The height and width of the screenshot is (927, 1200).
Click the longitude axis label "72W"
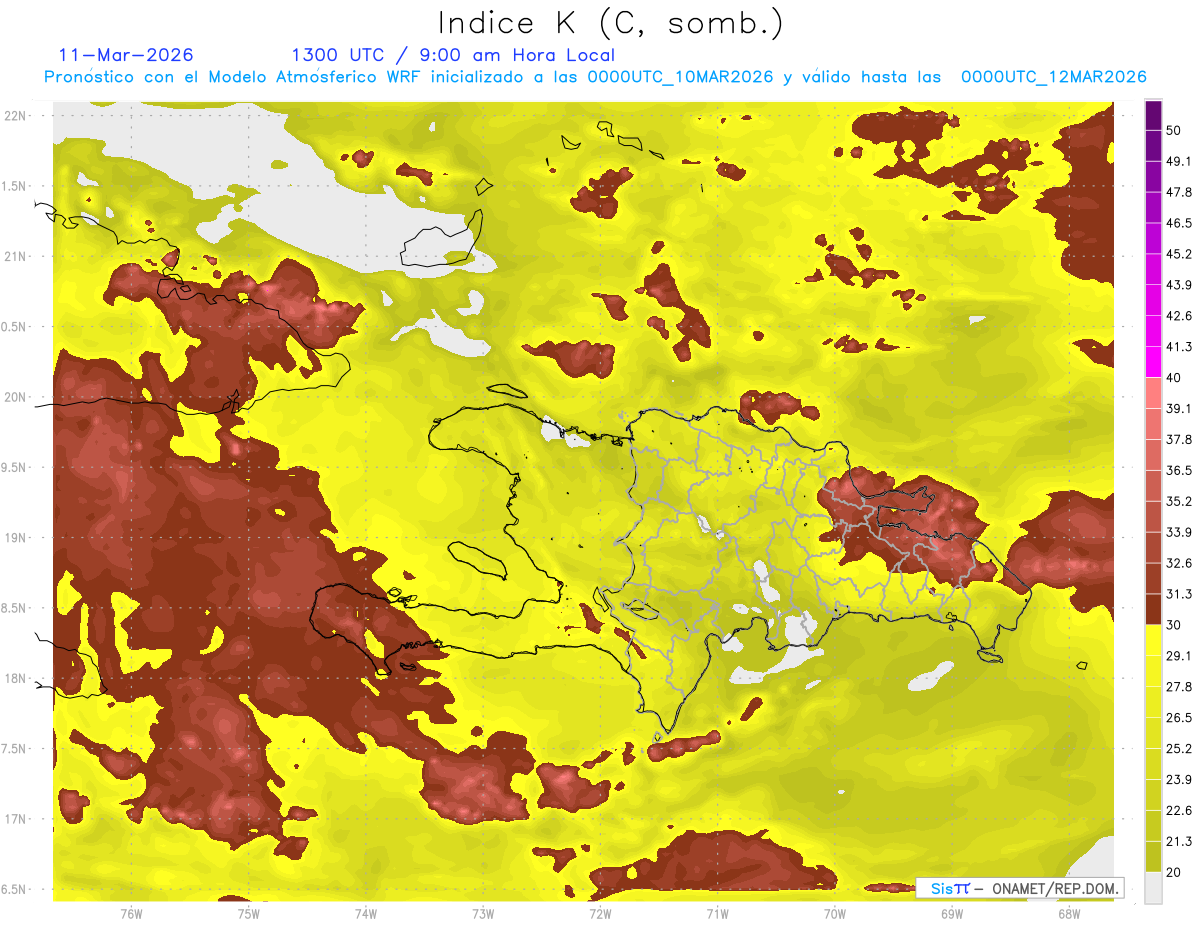600,913
